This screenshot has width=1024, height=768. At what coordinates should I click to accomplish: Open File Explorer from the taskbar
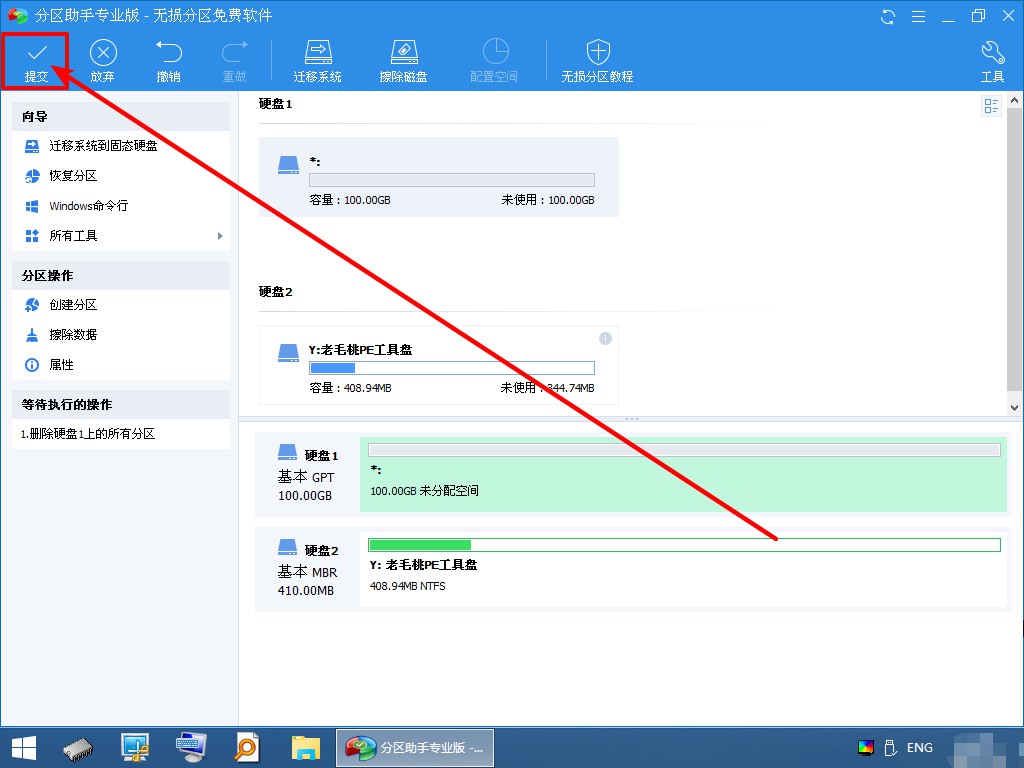(306, 748)
